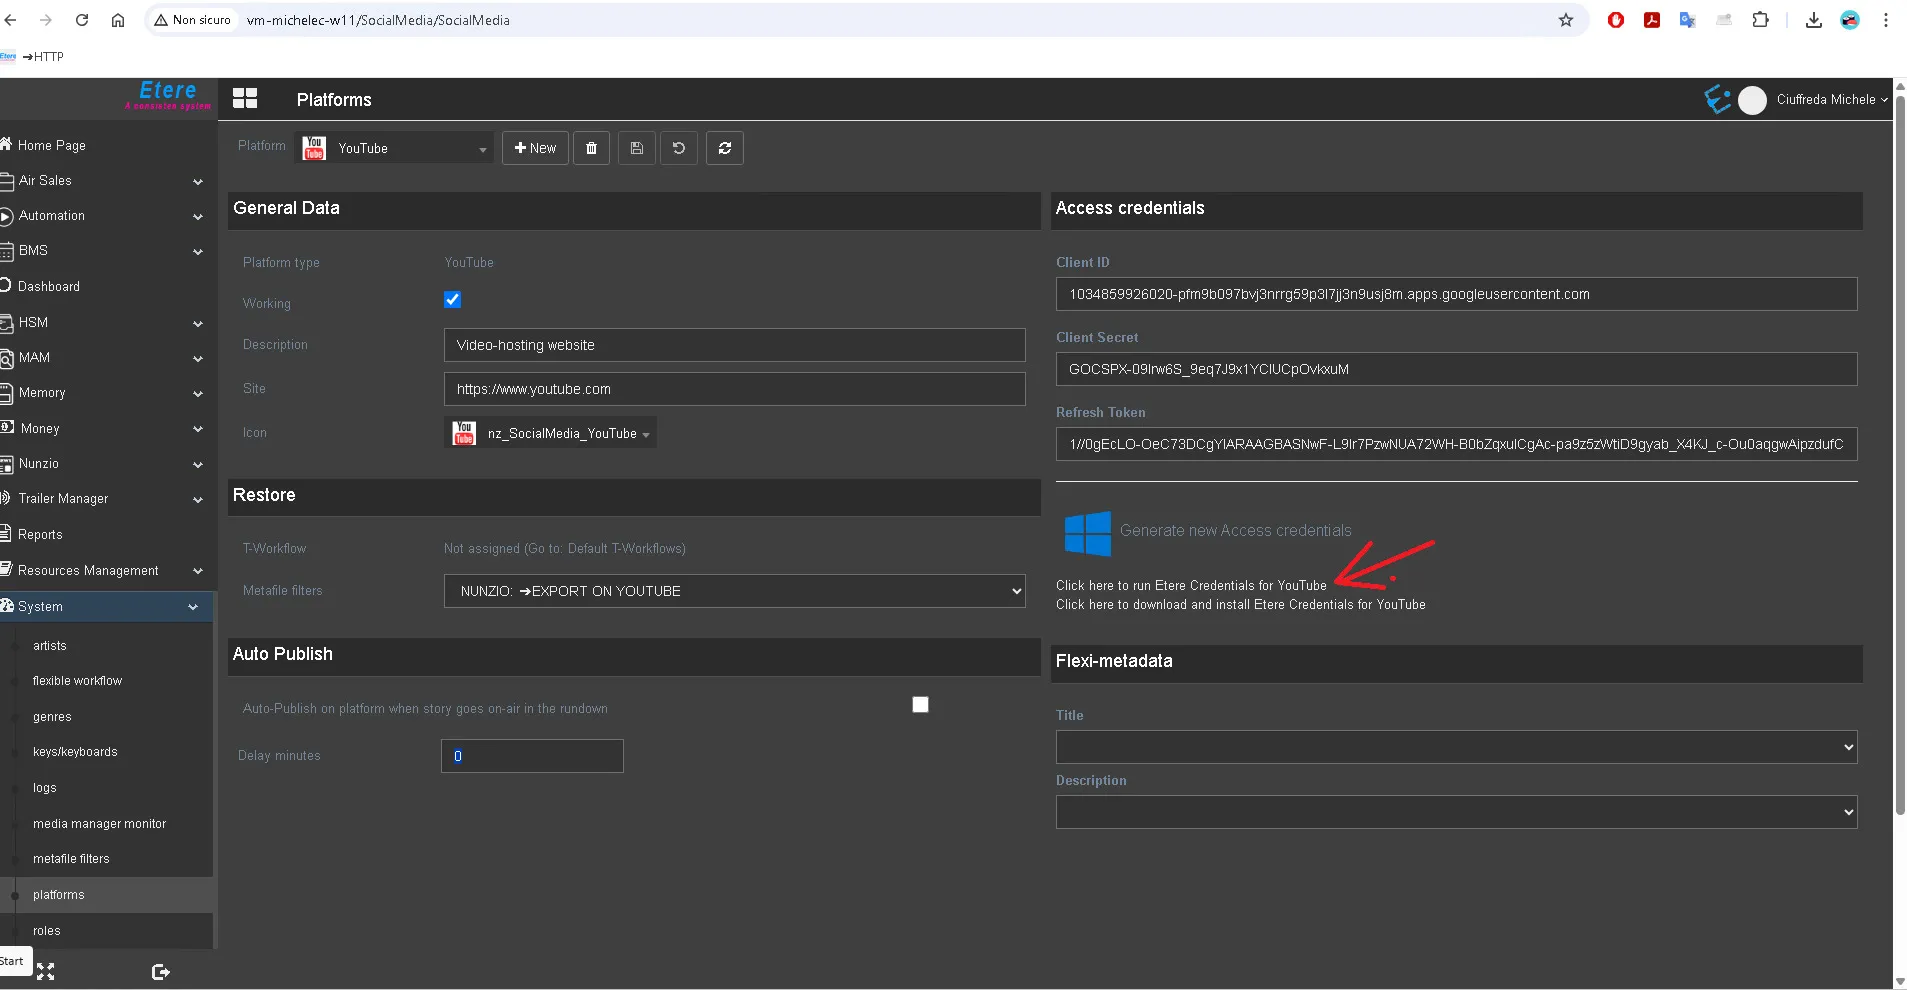Click the refresh sync toolbar icon
The height and width of the screenshot is (990, 1907).
(725, 148)
